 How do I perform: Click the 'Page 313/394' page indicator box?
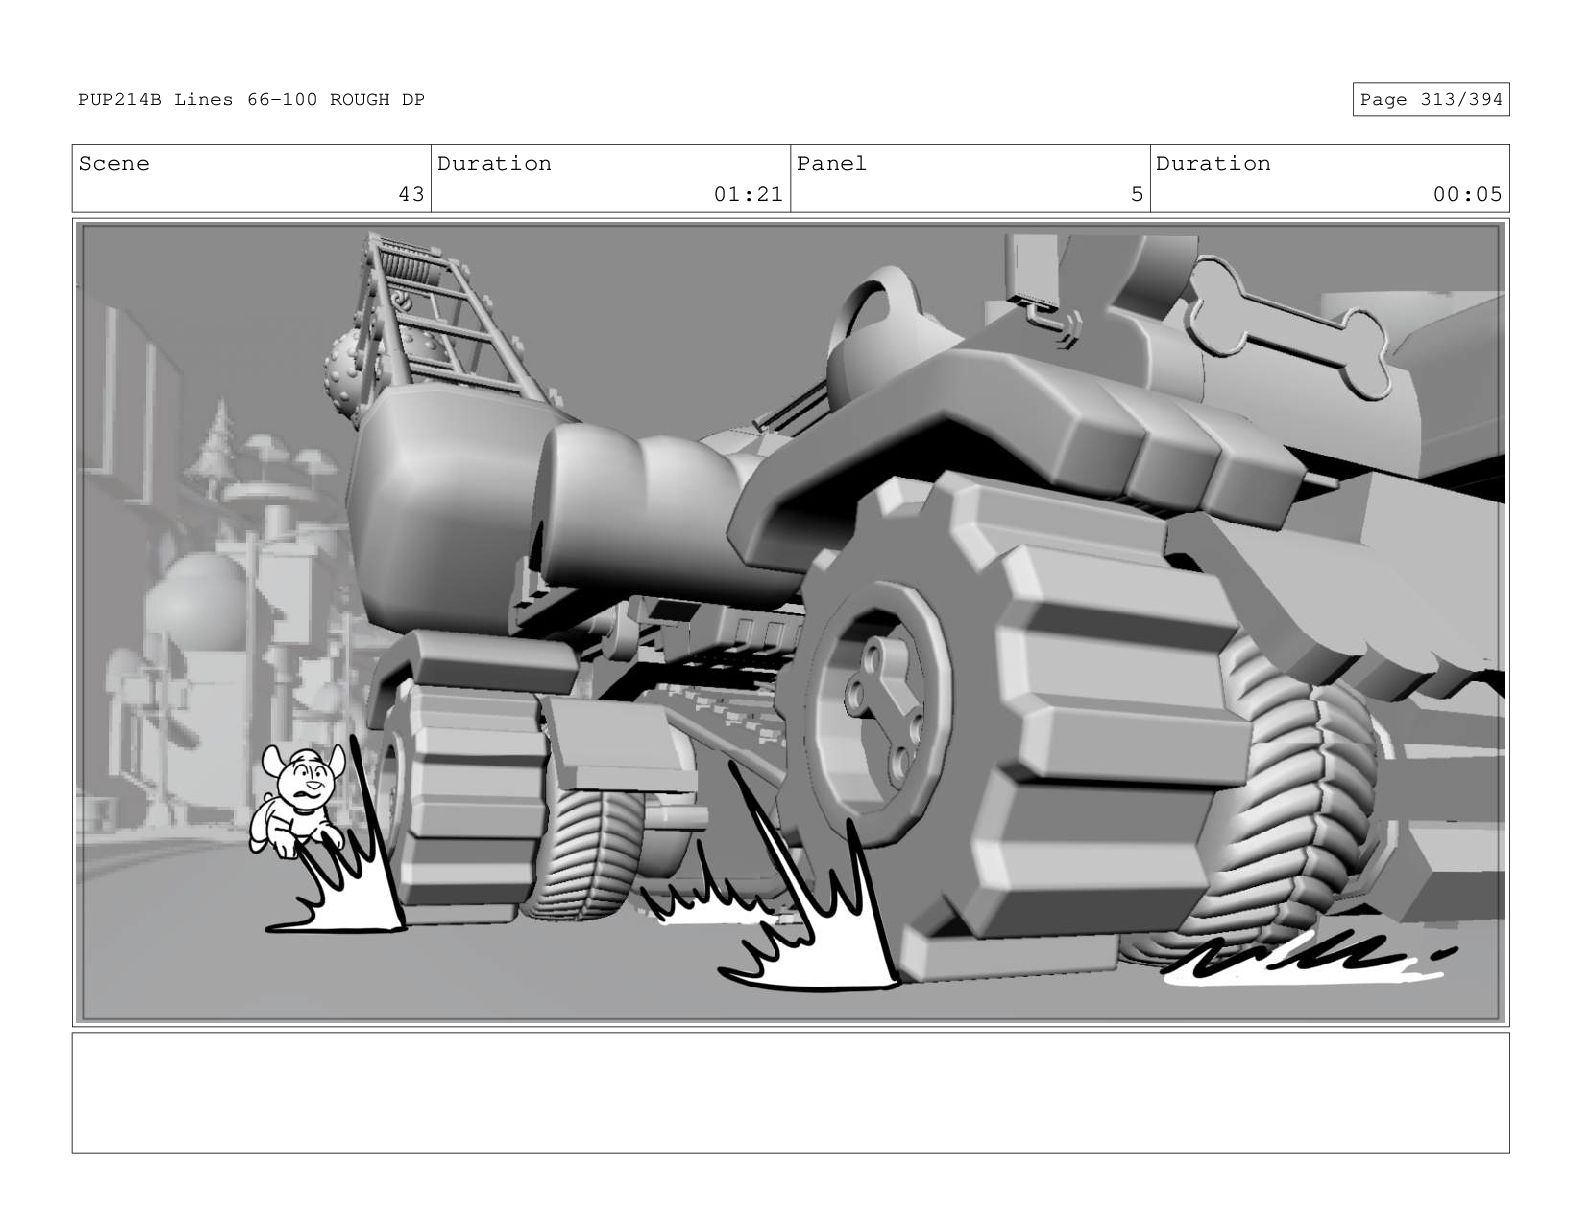pos(1430,100)
